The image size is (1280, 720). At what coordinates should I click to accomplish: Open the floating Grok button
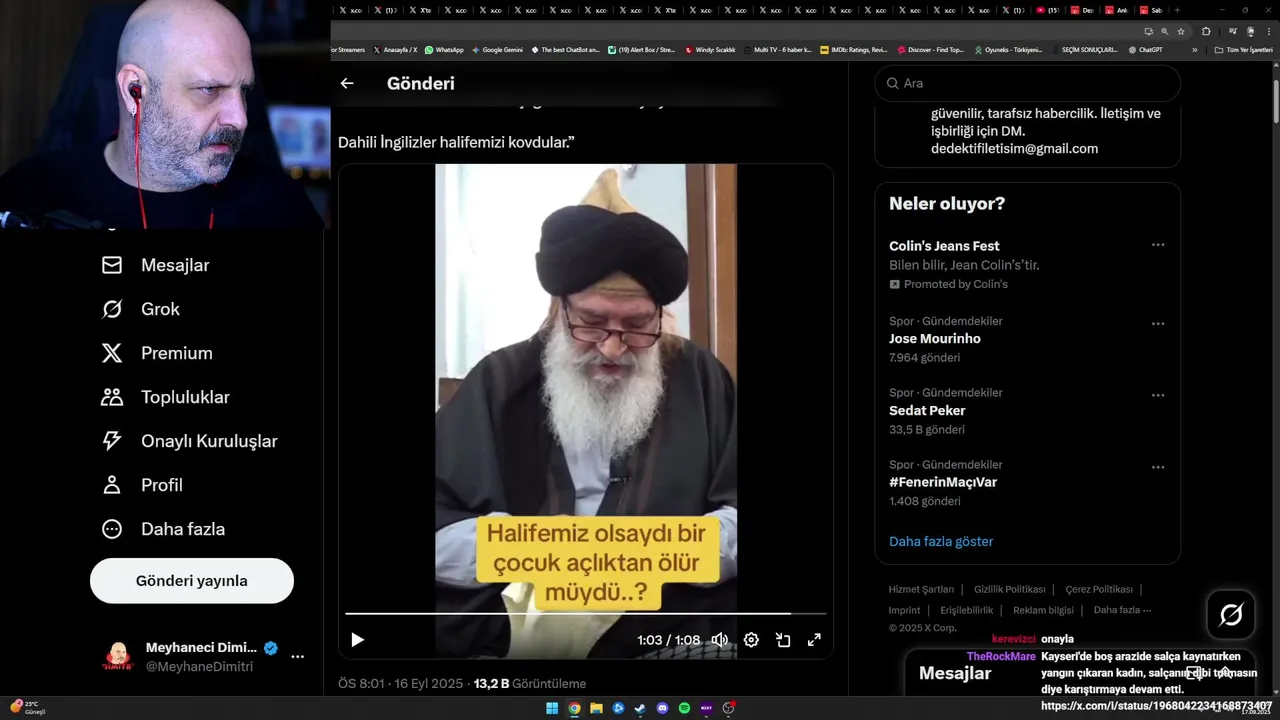click(x=1231, y=615)
